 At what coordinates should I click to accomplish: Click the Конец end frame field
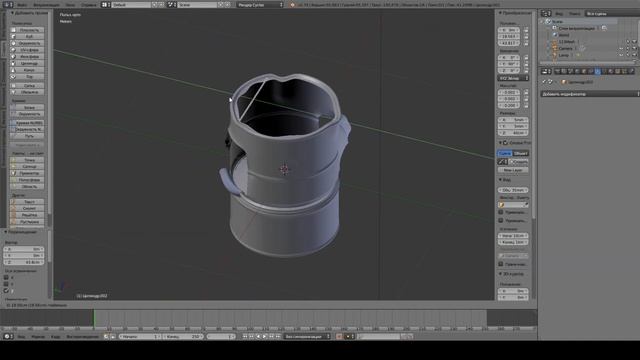(x=183, y=336)
